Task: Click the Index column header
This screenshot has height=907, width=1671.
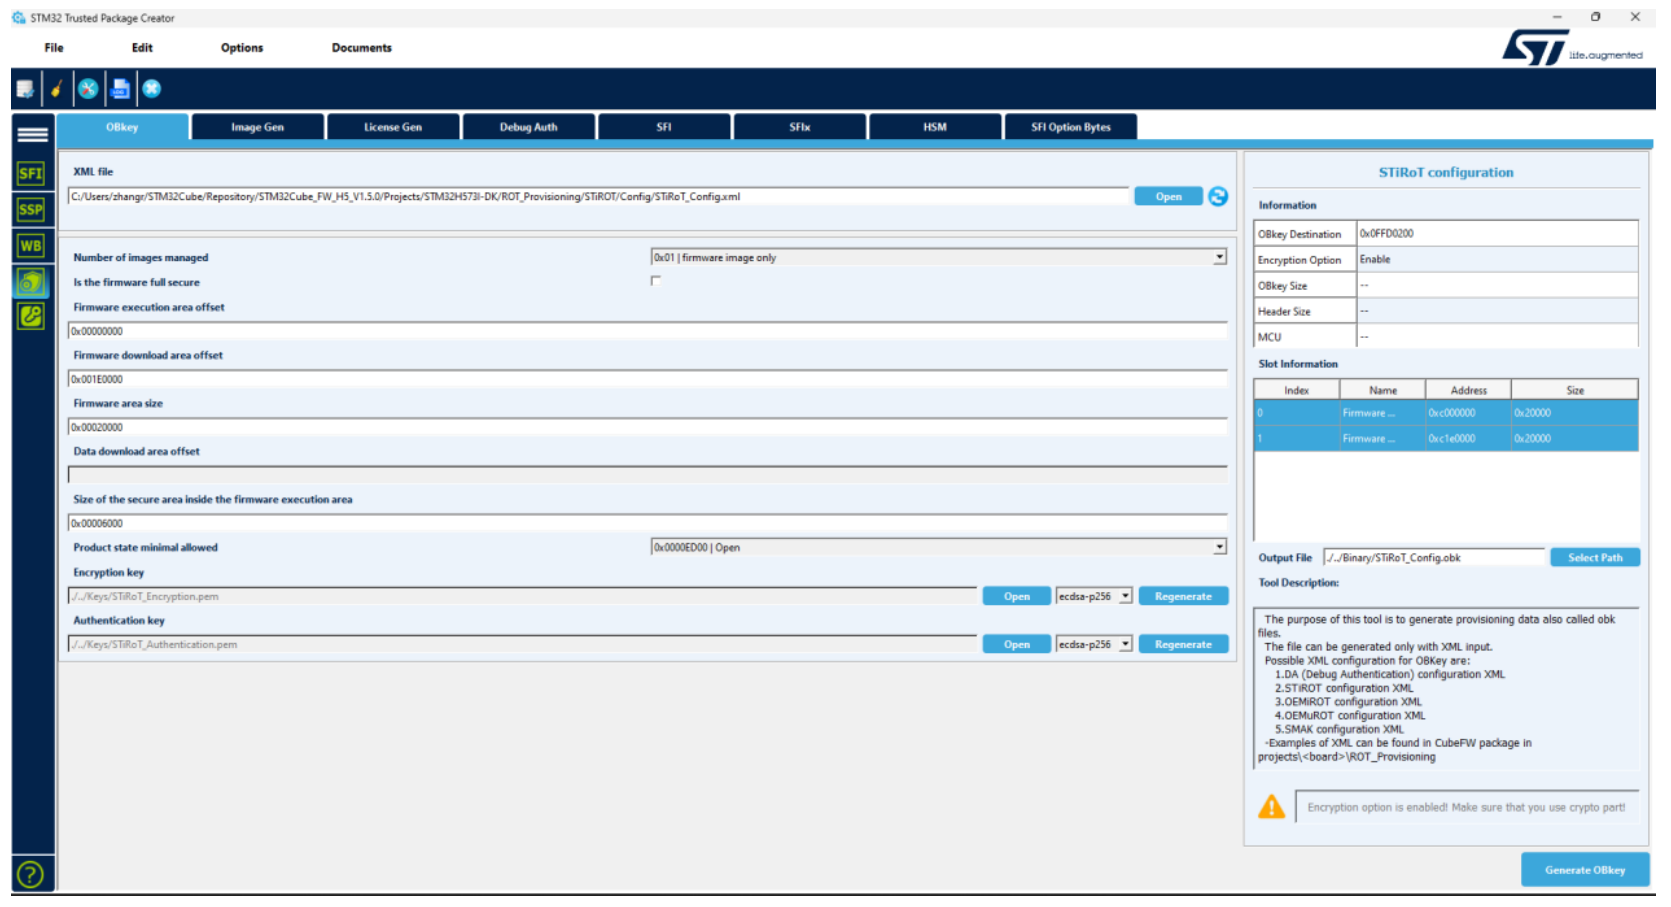Action: pos(1297,390)
